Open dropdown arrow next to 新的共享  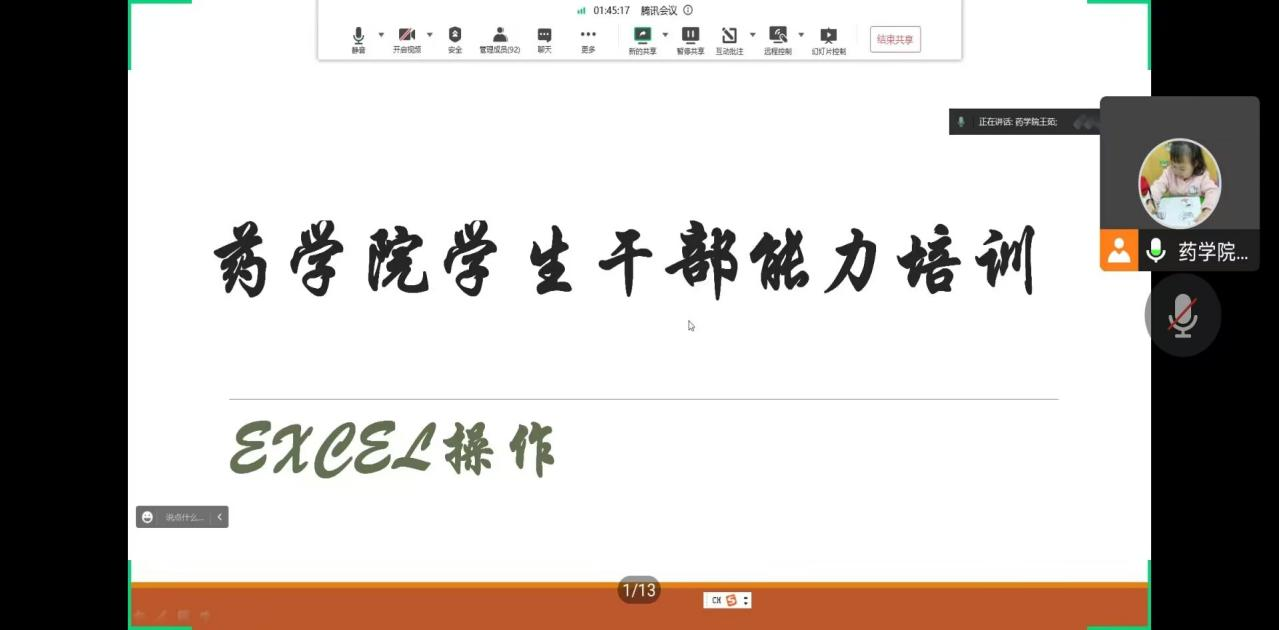point(665,35)
